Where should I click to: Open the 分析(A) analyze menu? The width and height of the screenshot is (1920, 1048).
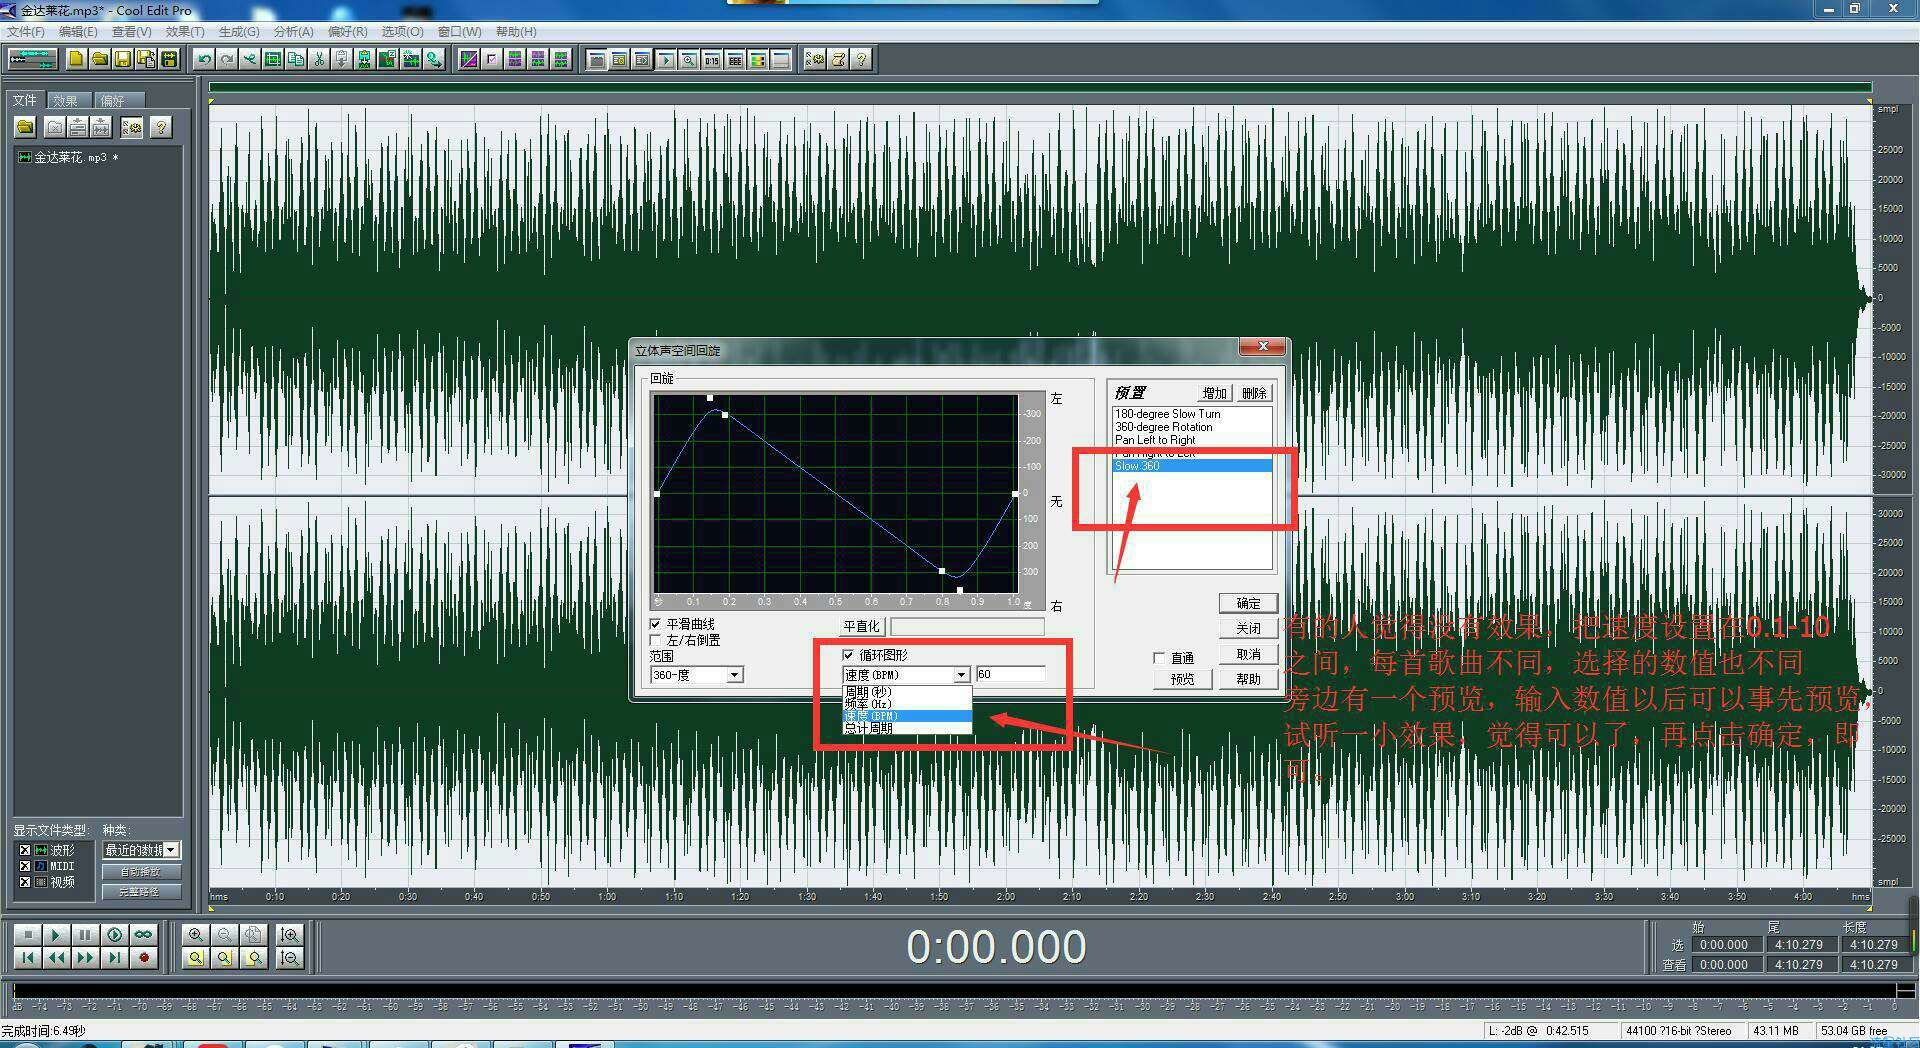click(293, 32)
